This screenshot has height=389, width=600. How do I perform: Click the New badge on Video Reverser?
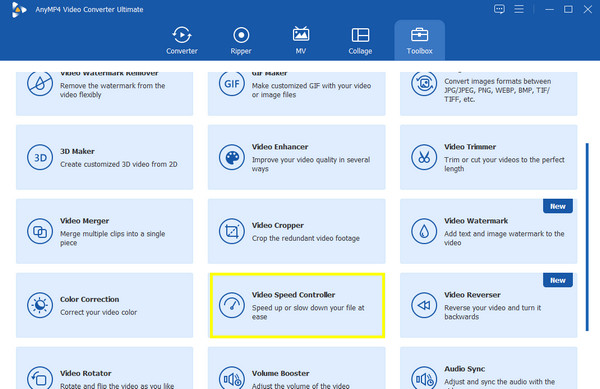point(558,280)
